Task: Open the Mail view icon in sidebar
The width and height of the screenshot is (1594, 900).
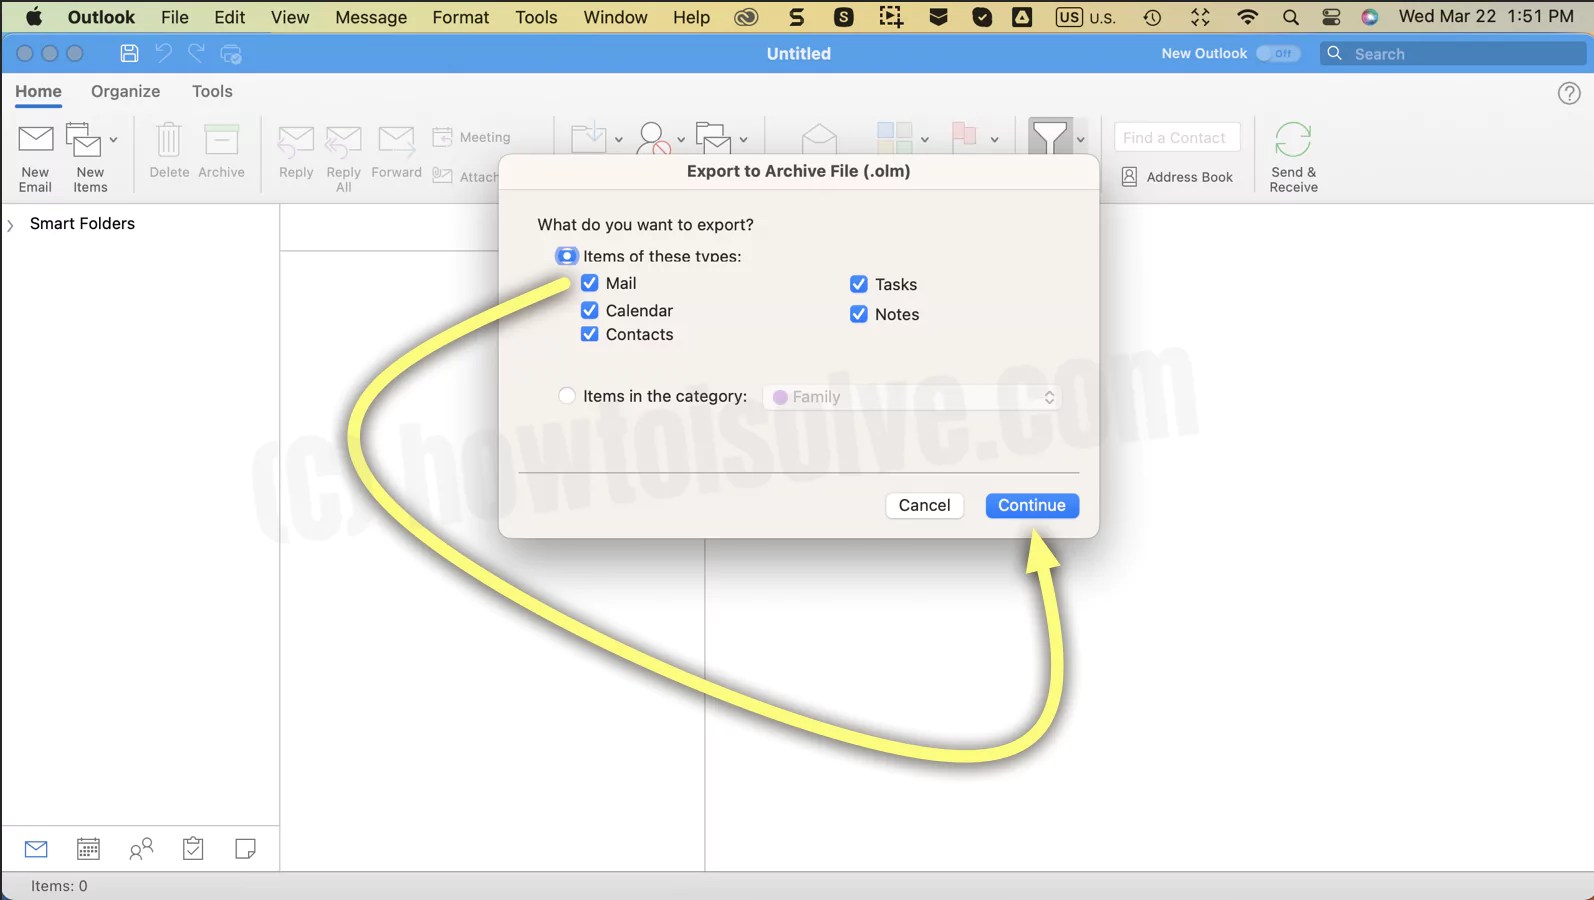Action: tap(36, 849)
